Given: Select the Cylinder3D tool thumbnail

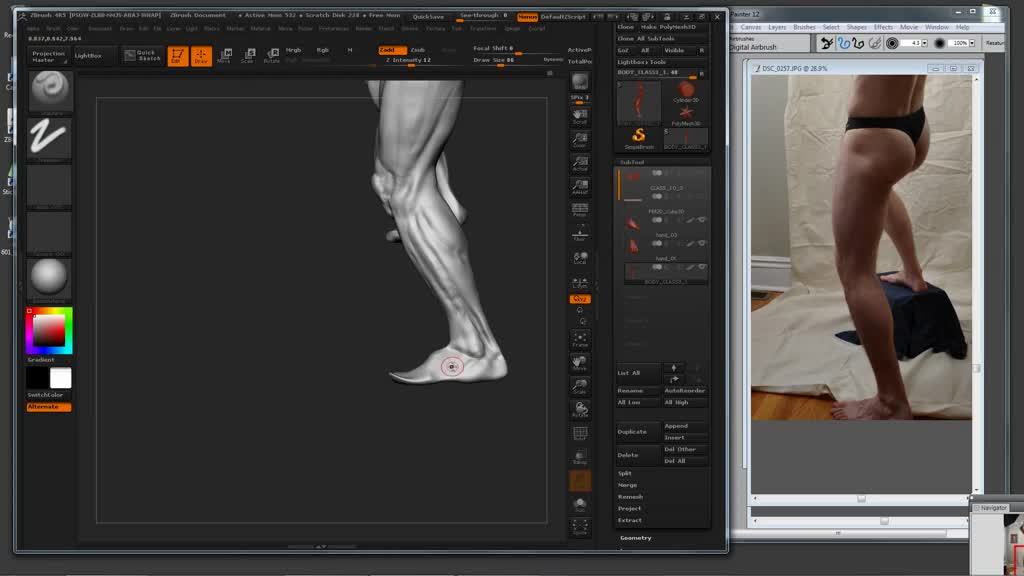Looking at the screenshot, I should 686,92.
